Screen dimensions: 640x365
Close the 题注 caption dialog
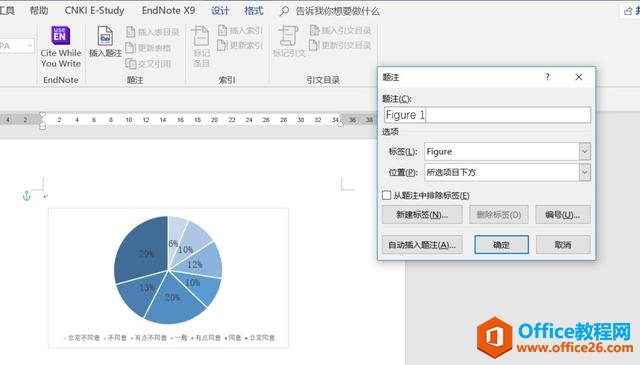coord(579,77)
